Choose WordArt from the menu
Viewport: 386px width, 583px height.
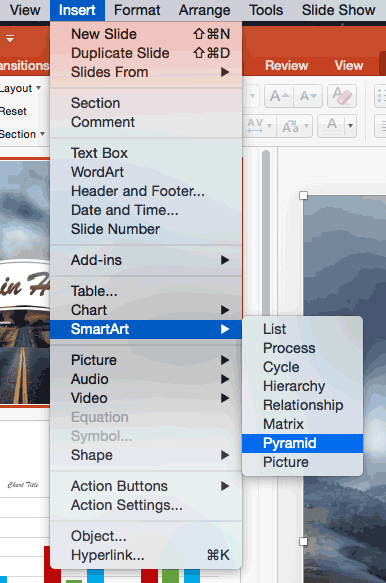(146, 172)
